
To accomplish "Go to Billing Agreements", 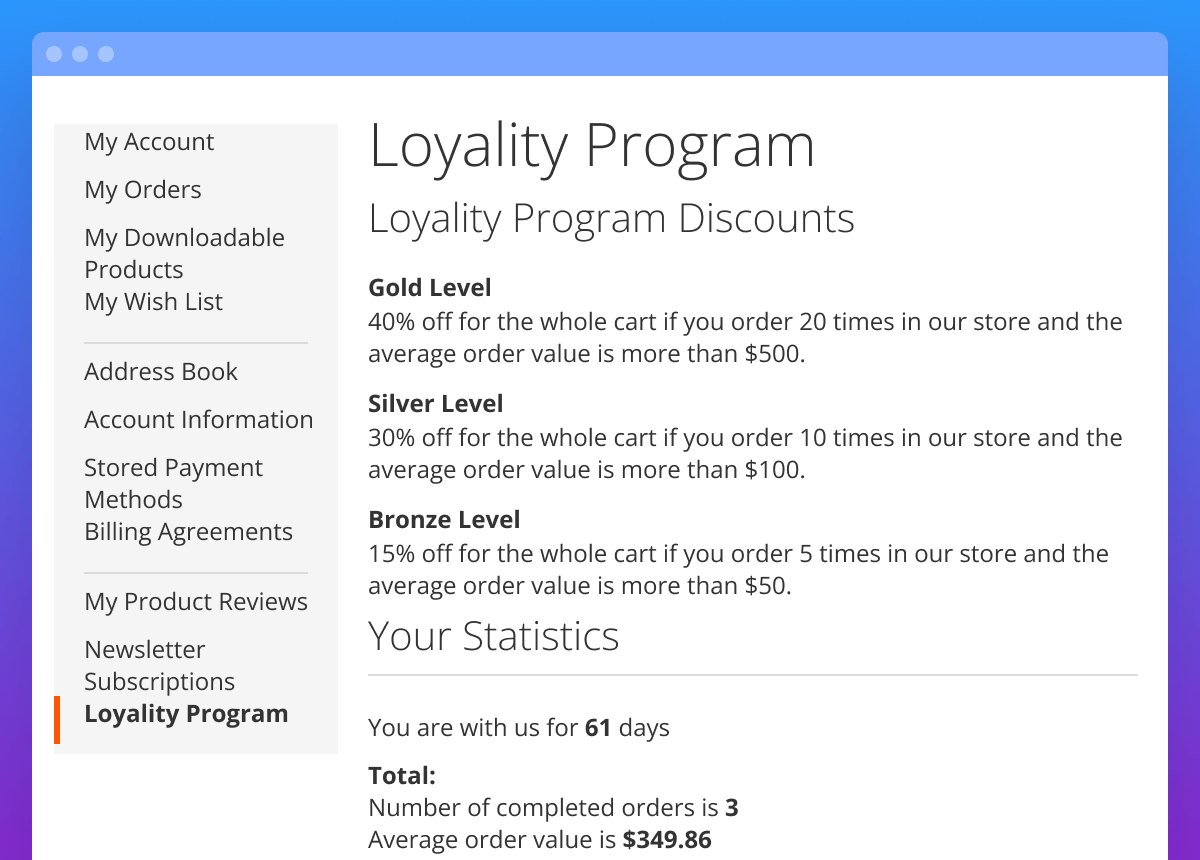I will coord(188,532).
